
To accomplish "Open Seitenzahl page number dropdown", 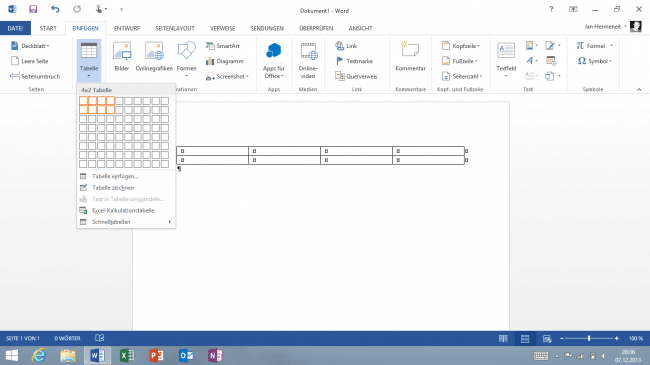I will [x=462, y=76].
